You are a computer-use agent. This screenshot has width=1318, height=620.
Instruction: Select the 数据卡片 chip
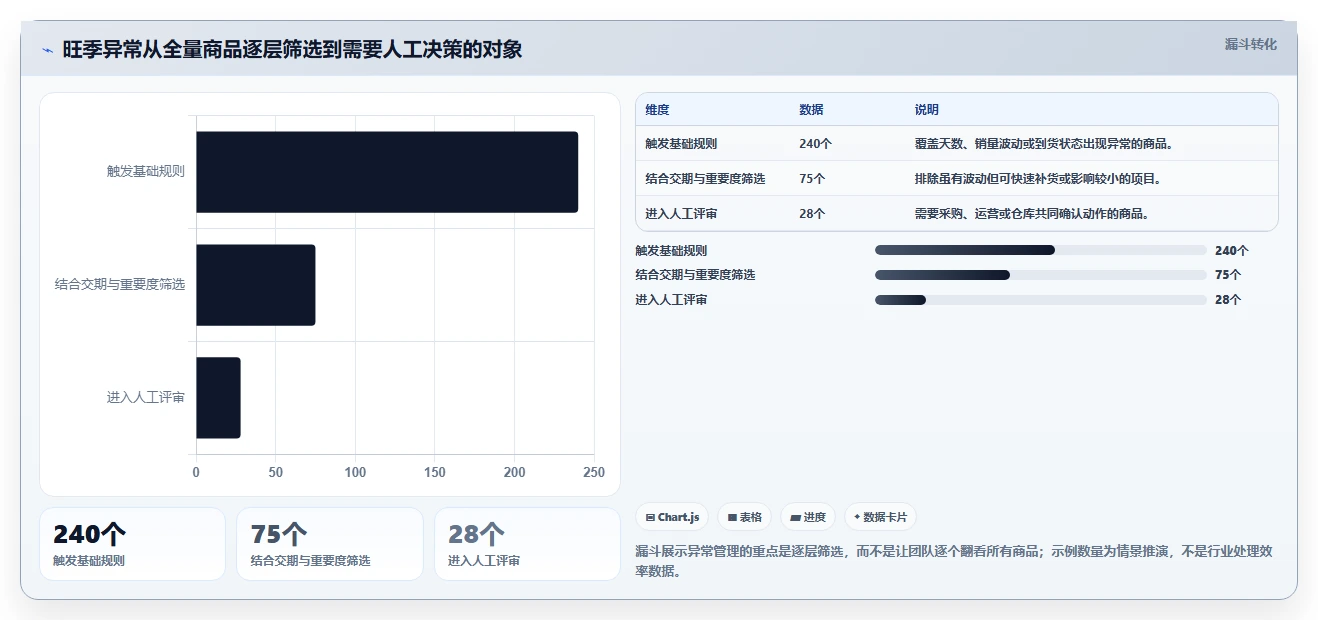point(880,517)
